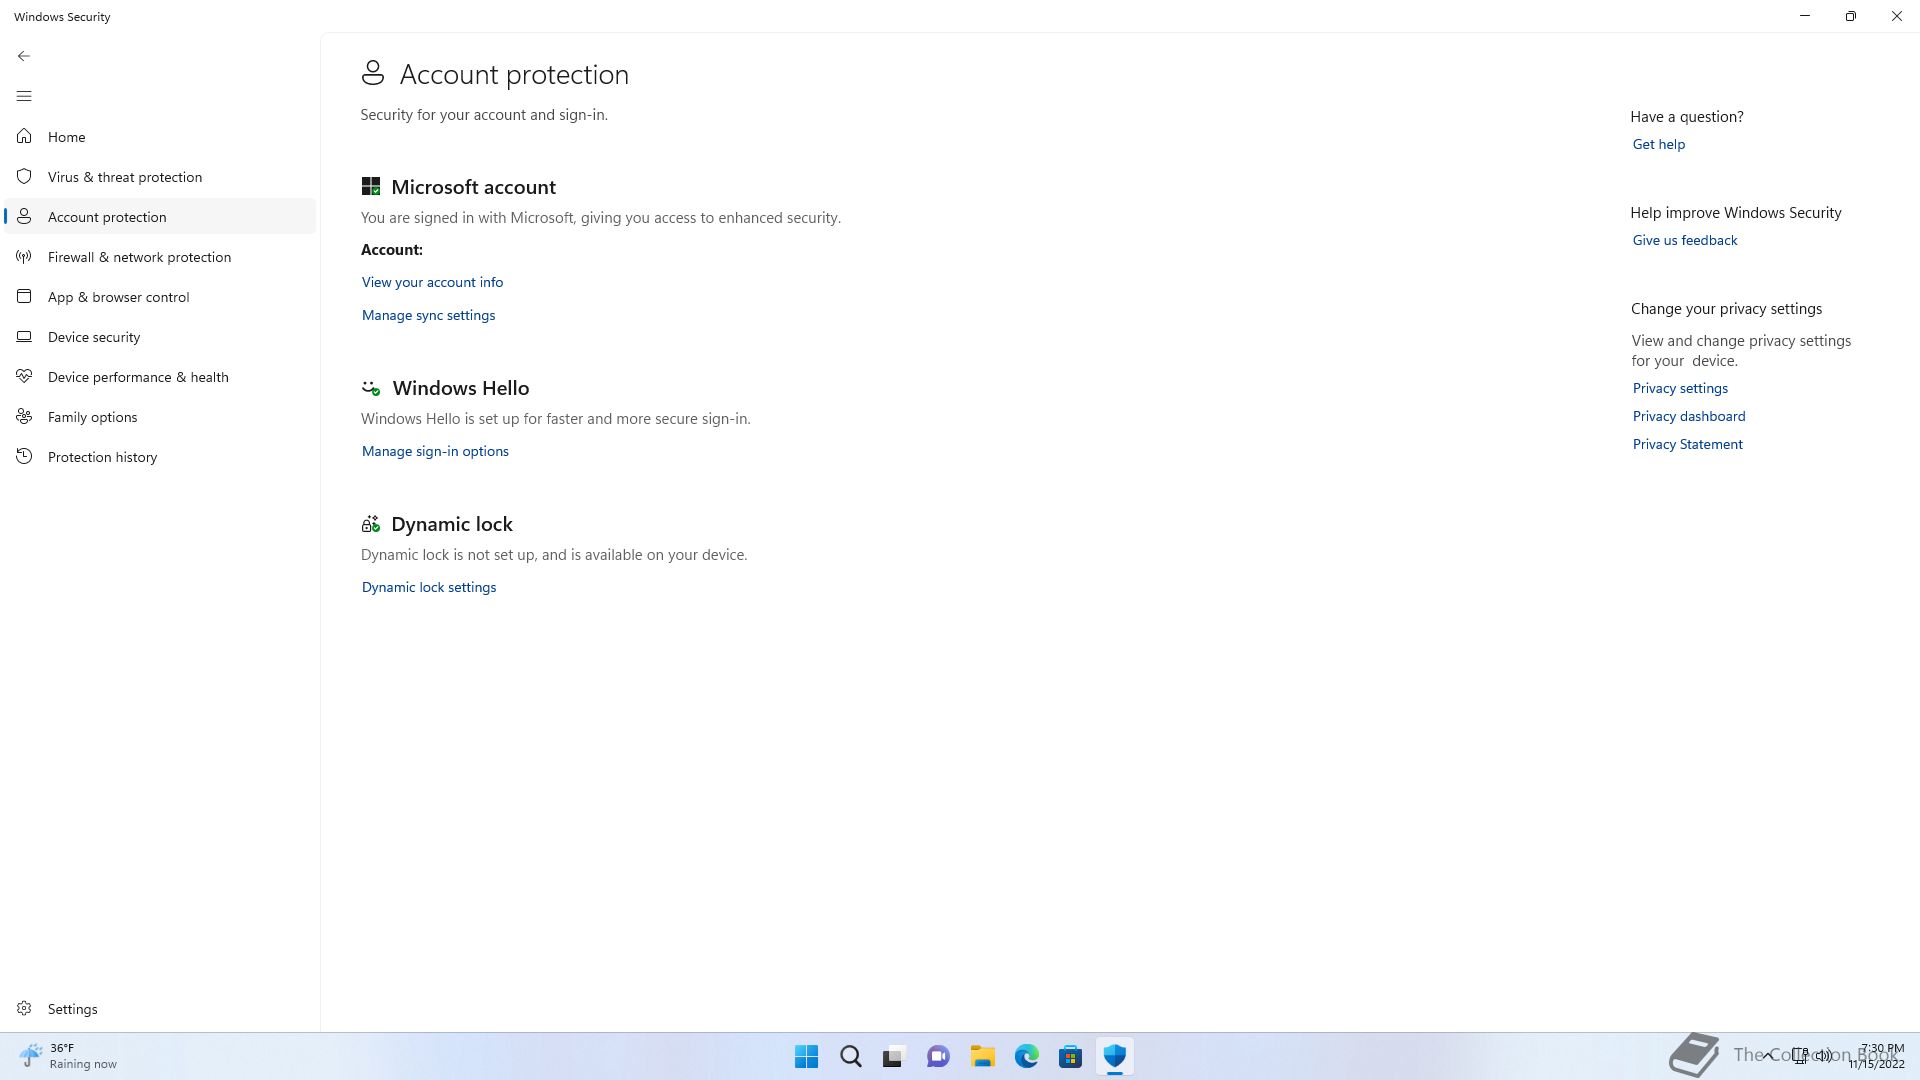Click the Family options people icon
Screen dimensions: 1920x1080
[x=24, y=416]
